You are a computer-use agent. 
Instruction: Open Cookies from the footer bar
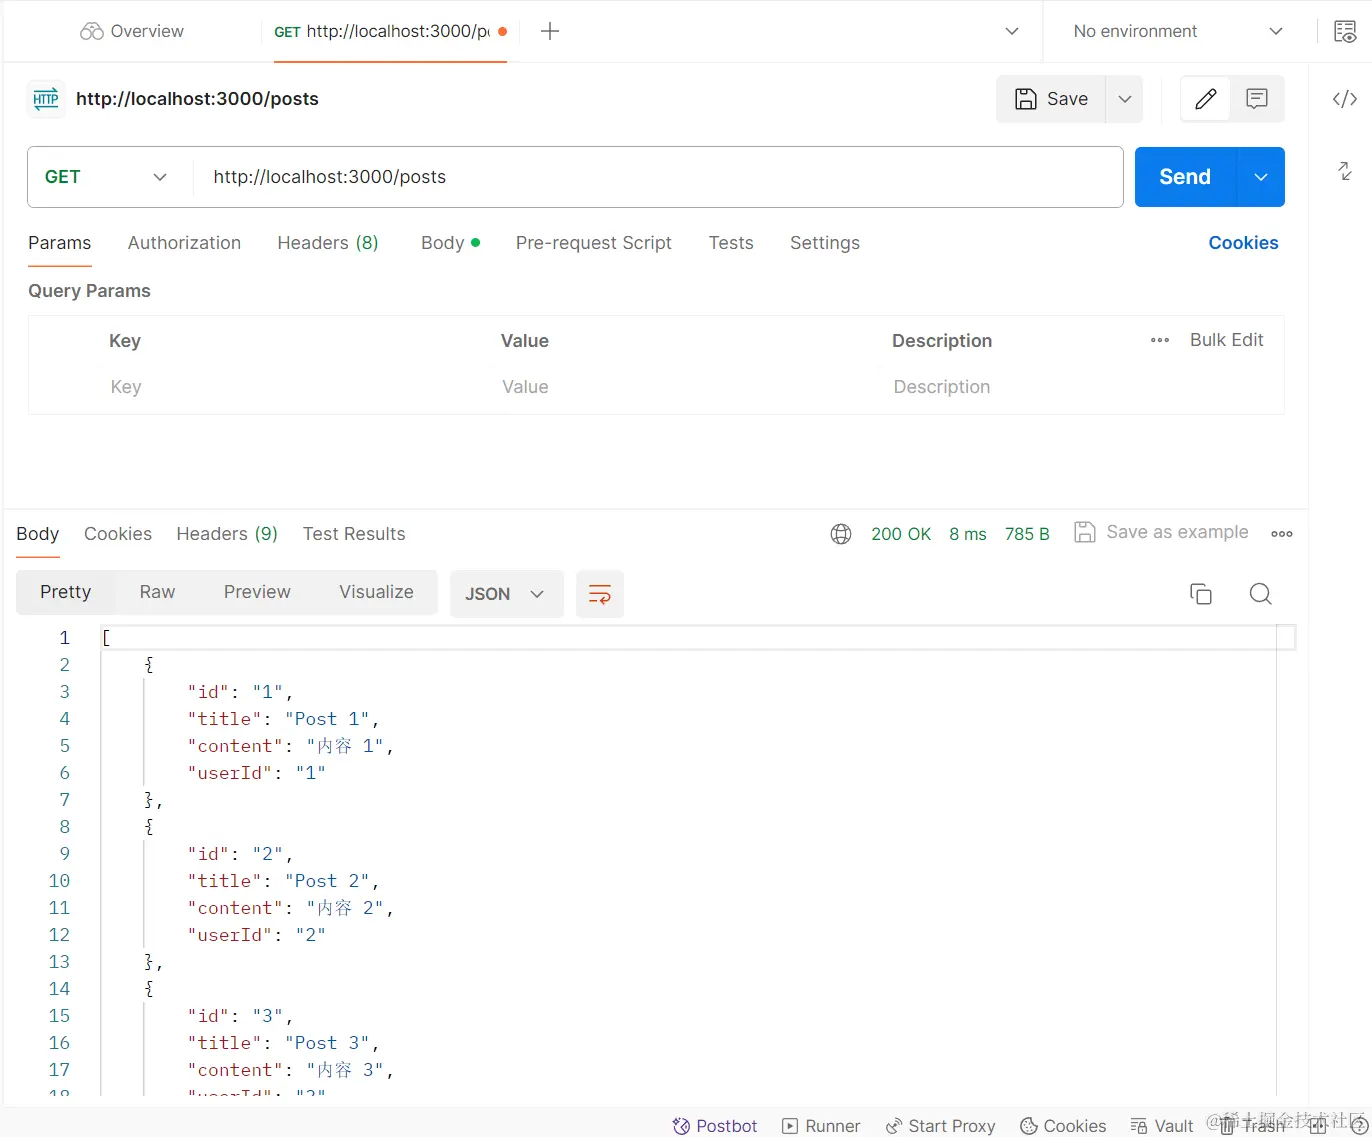pyautogui.click(x=1063, y=1126)
